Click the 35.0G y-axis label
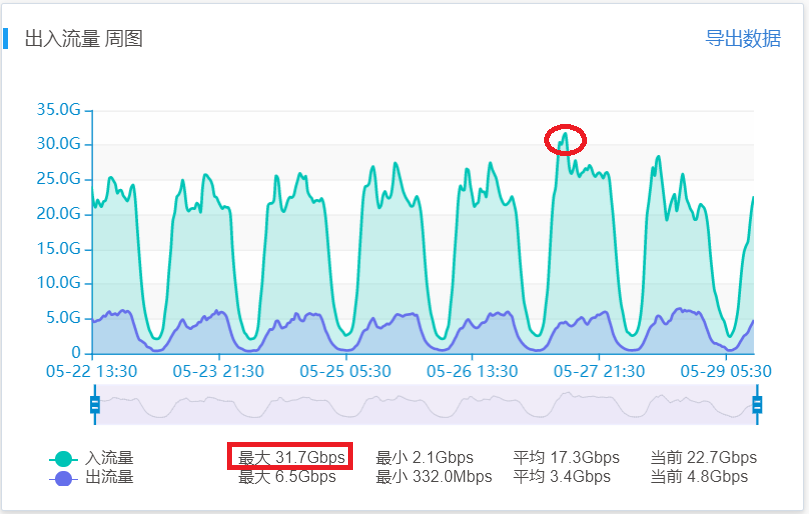The height and width of the screenshot is (514, 809). tap(58, 110)
